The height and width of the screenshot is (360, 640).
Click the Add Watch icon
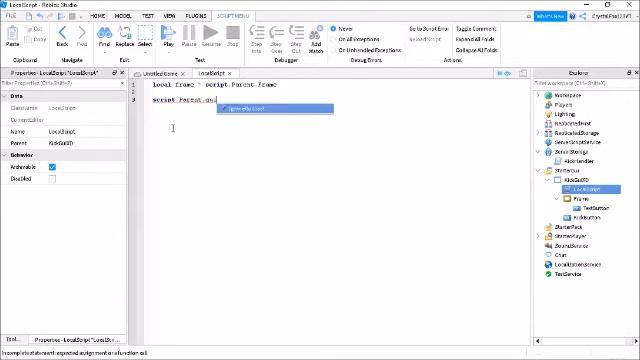pyautogui.click(x=316, y=33)
